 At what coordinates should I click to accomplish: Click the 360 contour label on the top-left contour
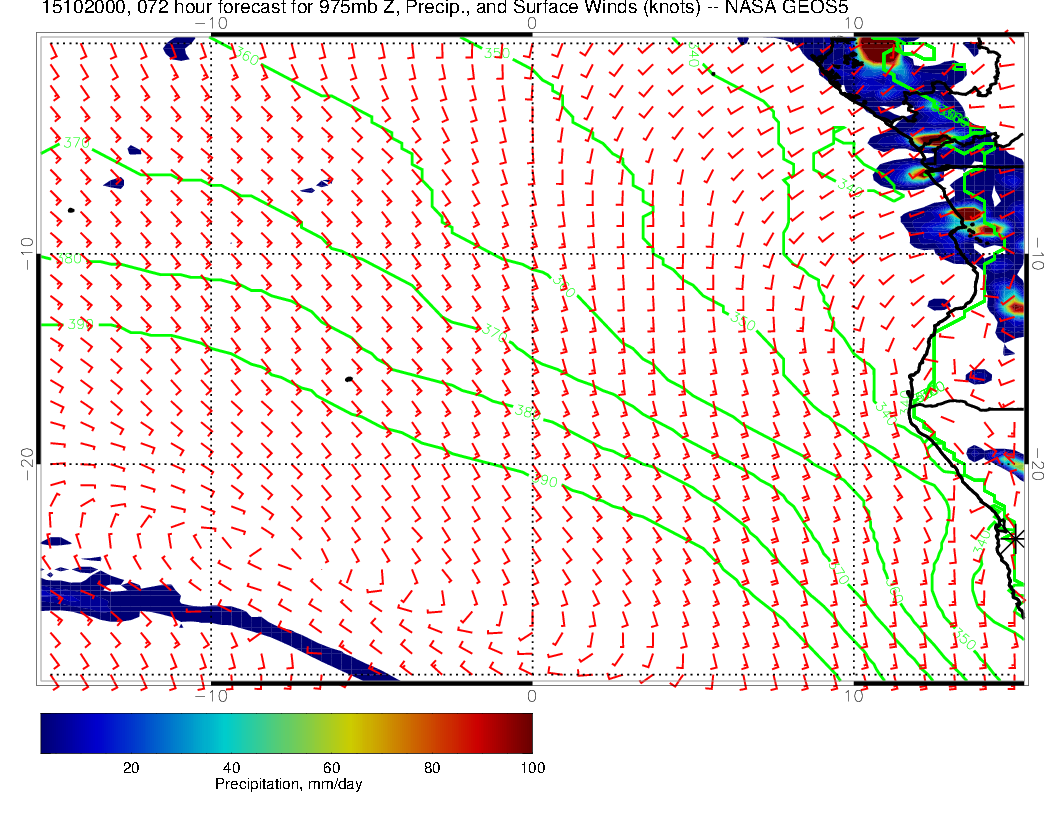pos(246,57)
